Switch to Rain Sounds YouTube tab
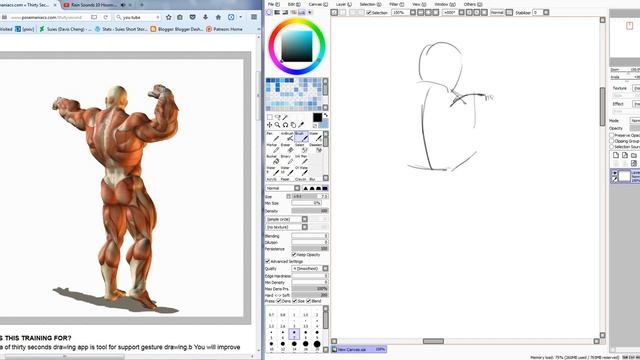The image size is (640, 360). [93, 5]
